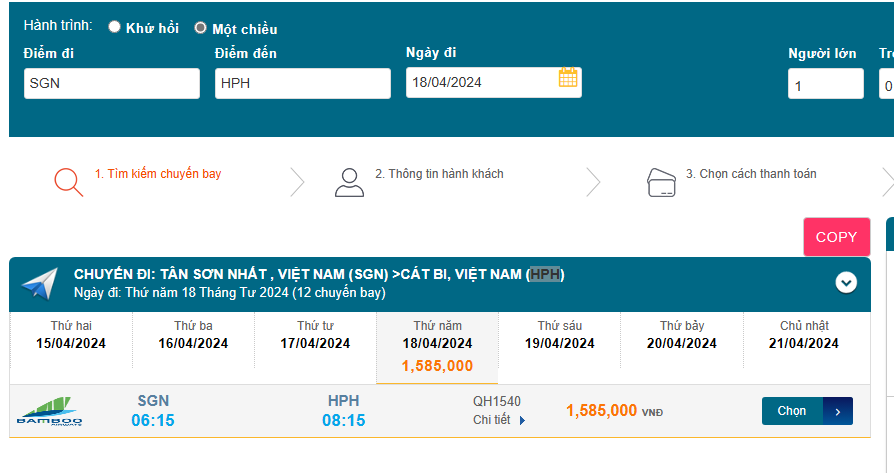
Task: Collapse the departure flight list chevron
Action: 846,283
